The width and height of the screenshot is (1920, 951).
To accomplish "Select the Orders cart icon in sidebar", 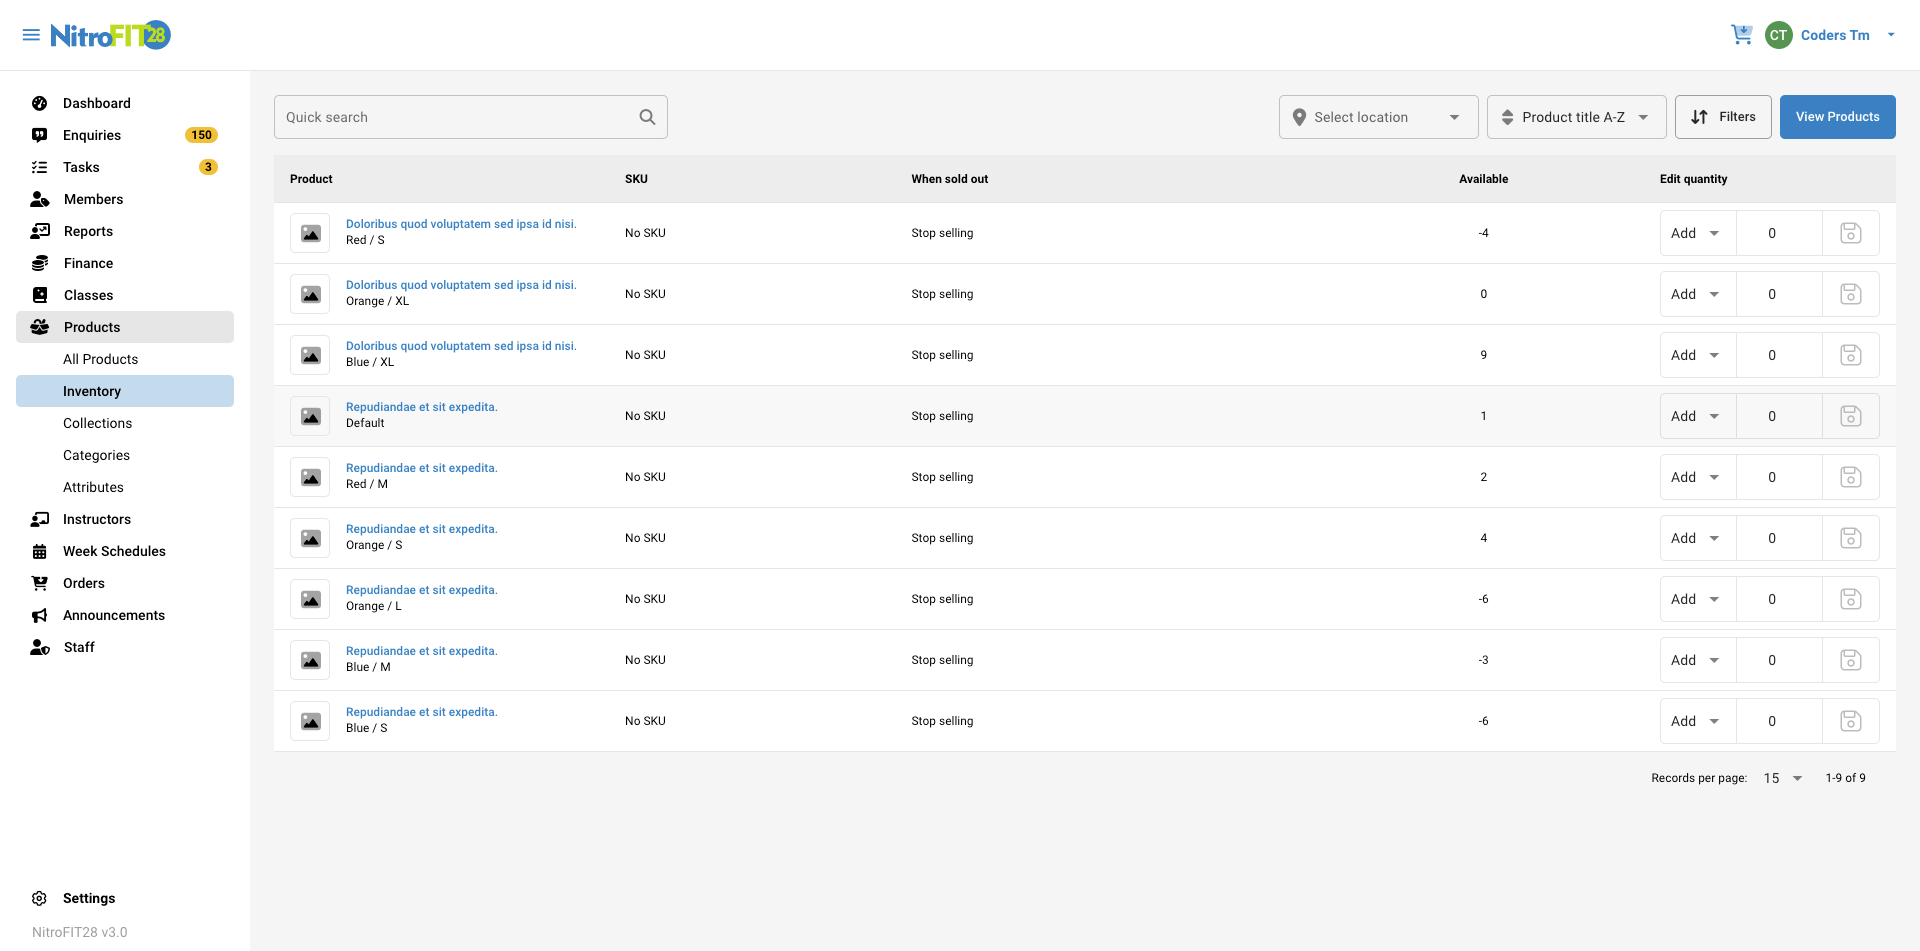I will click(x=40, y=583).
